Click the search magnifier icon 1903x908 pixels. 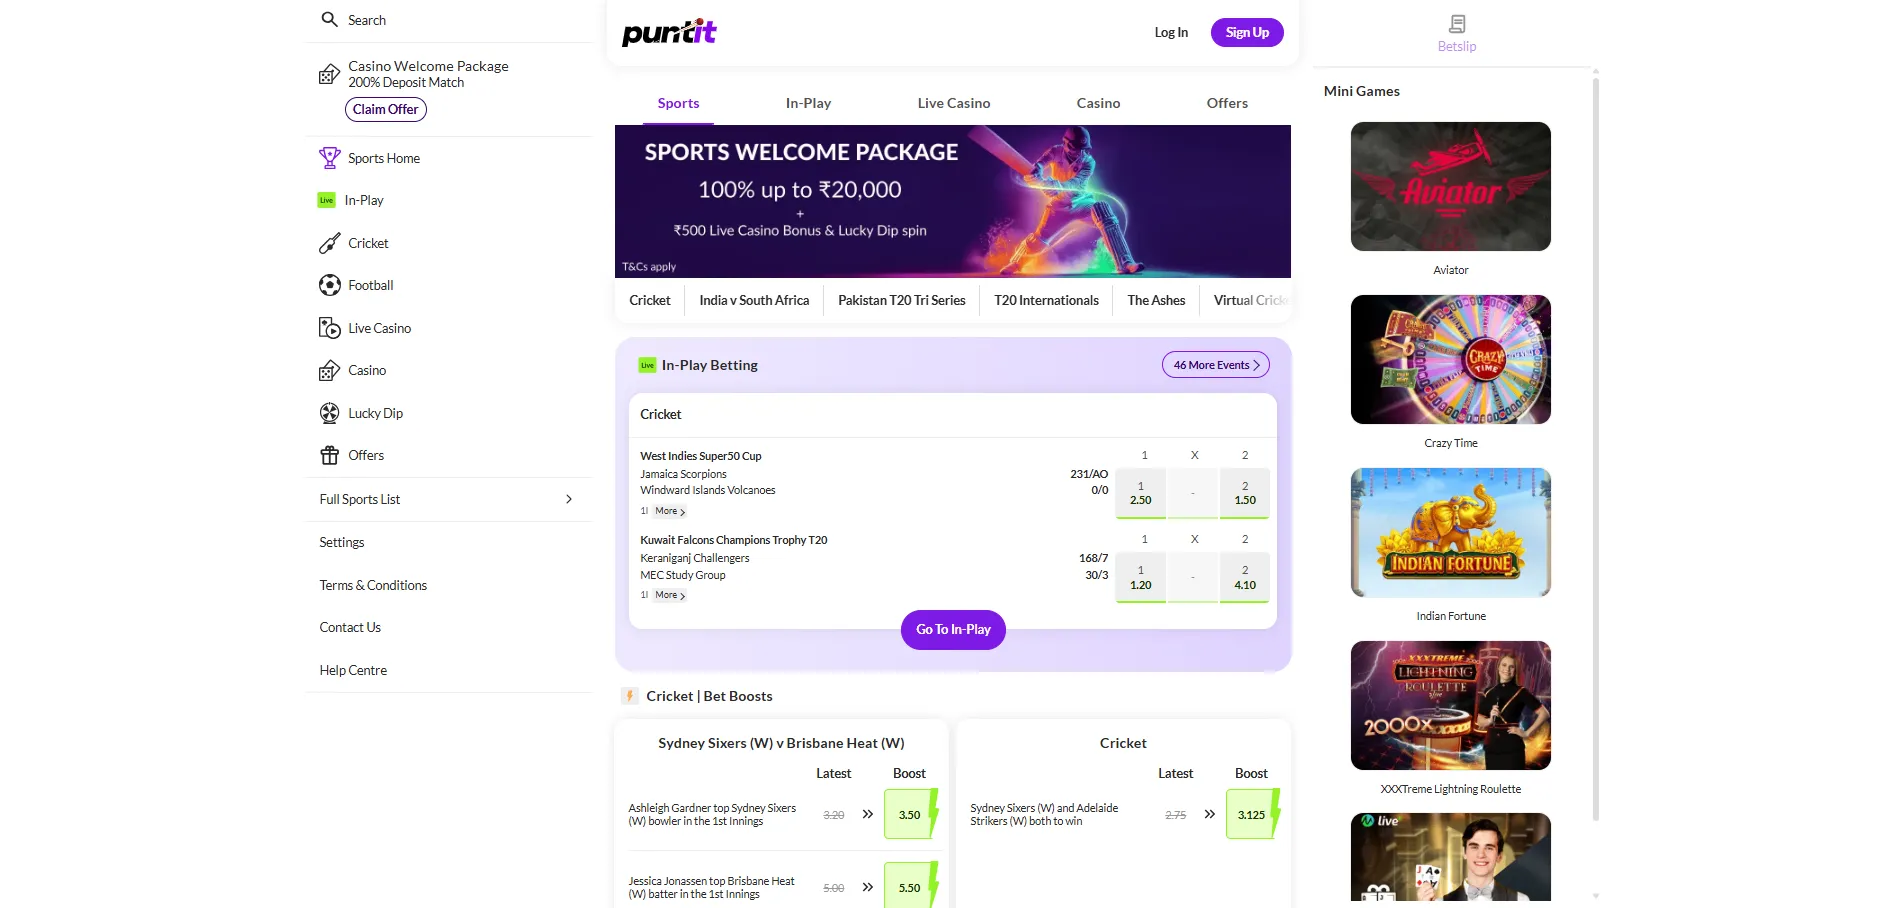[329, 19]
